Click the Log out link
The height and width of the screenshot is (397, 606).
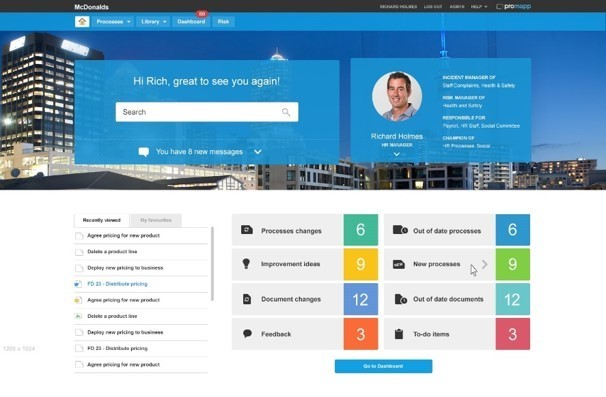click(433, 7)
